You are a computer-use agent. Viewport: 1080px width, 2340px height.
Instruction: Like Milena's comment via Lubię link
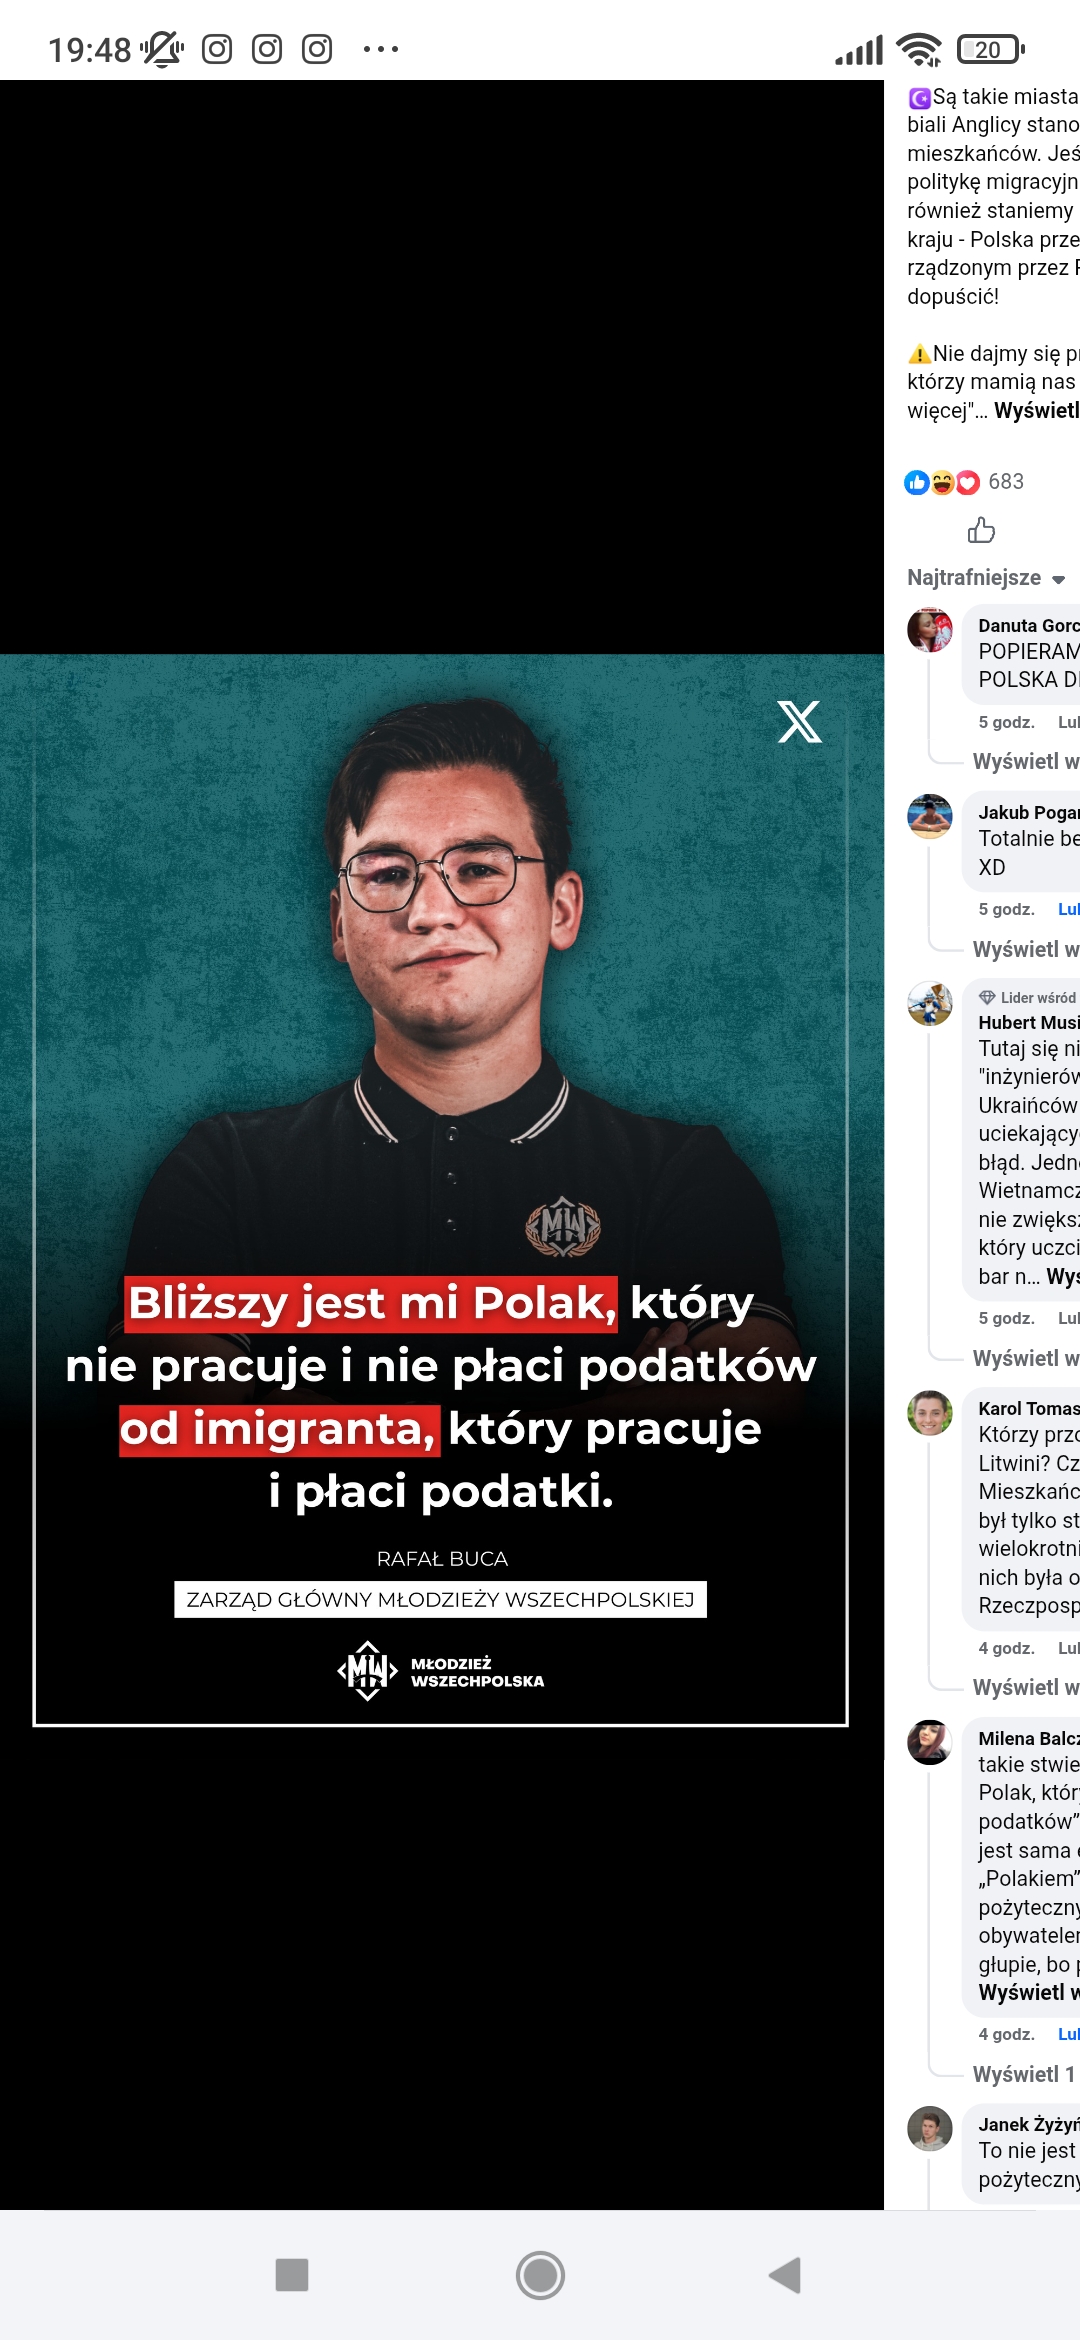(1069, 2034)
